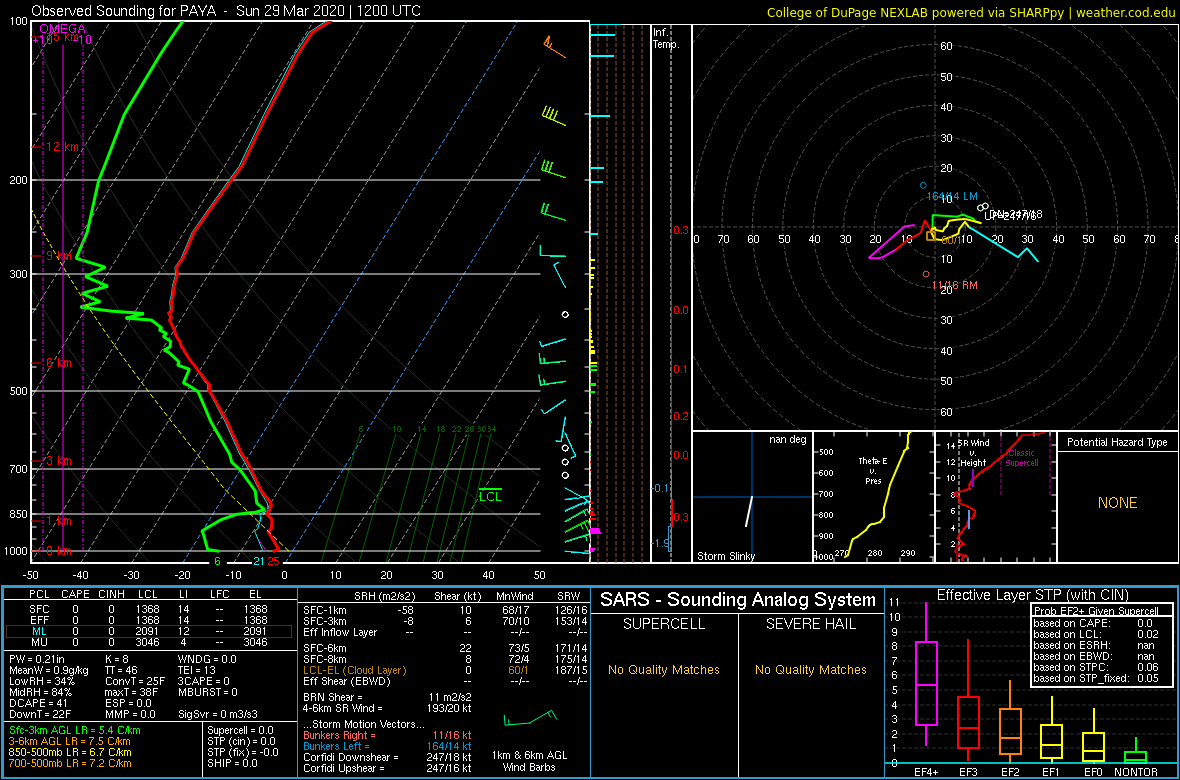The height and width of the screenshot is (780, 1180).
Task: Click the green LCL marker on the skew-T
Action: 490,496
